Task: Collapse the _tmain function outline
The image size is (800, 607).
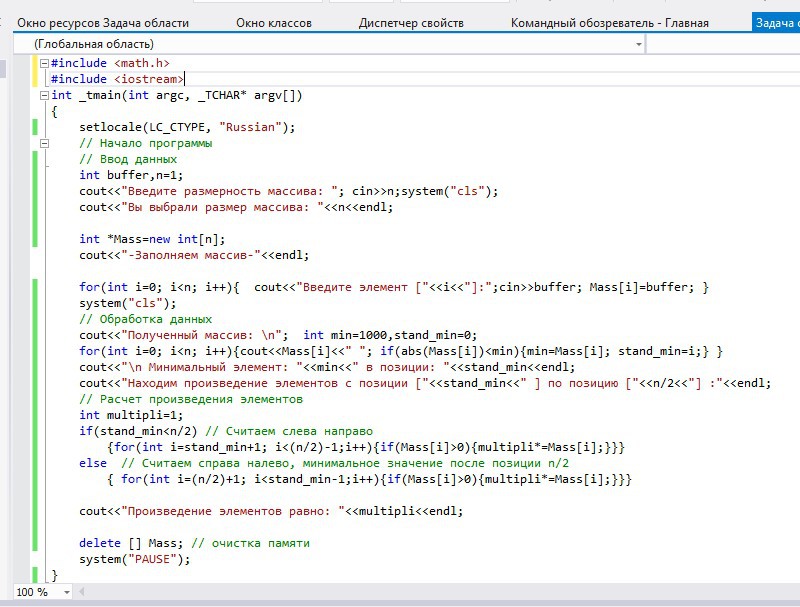Action: point(44,95)
